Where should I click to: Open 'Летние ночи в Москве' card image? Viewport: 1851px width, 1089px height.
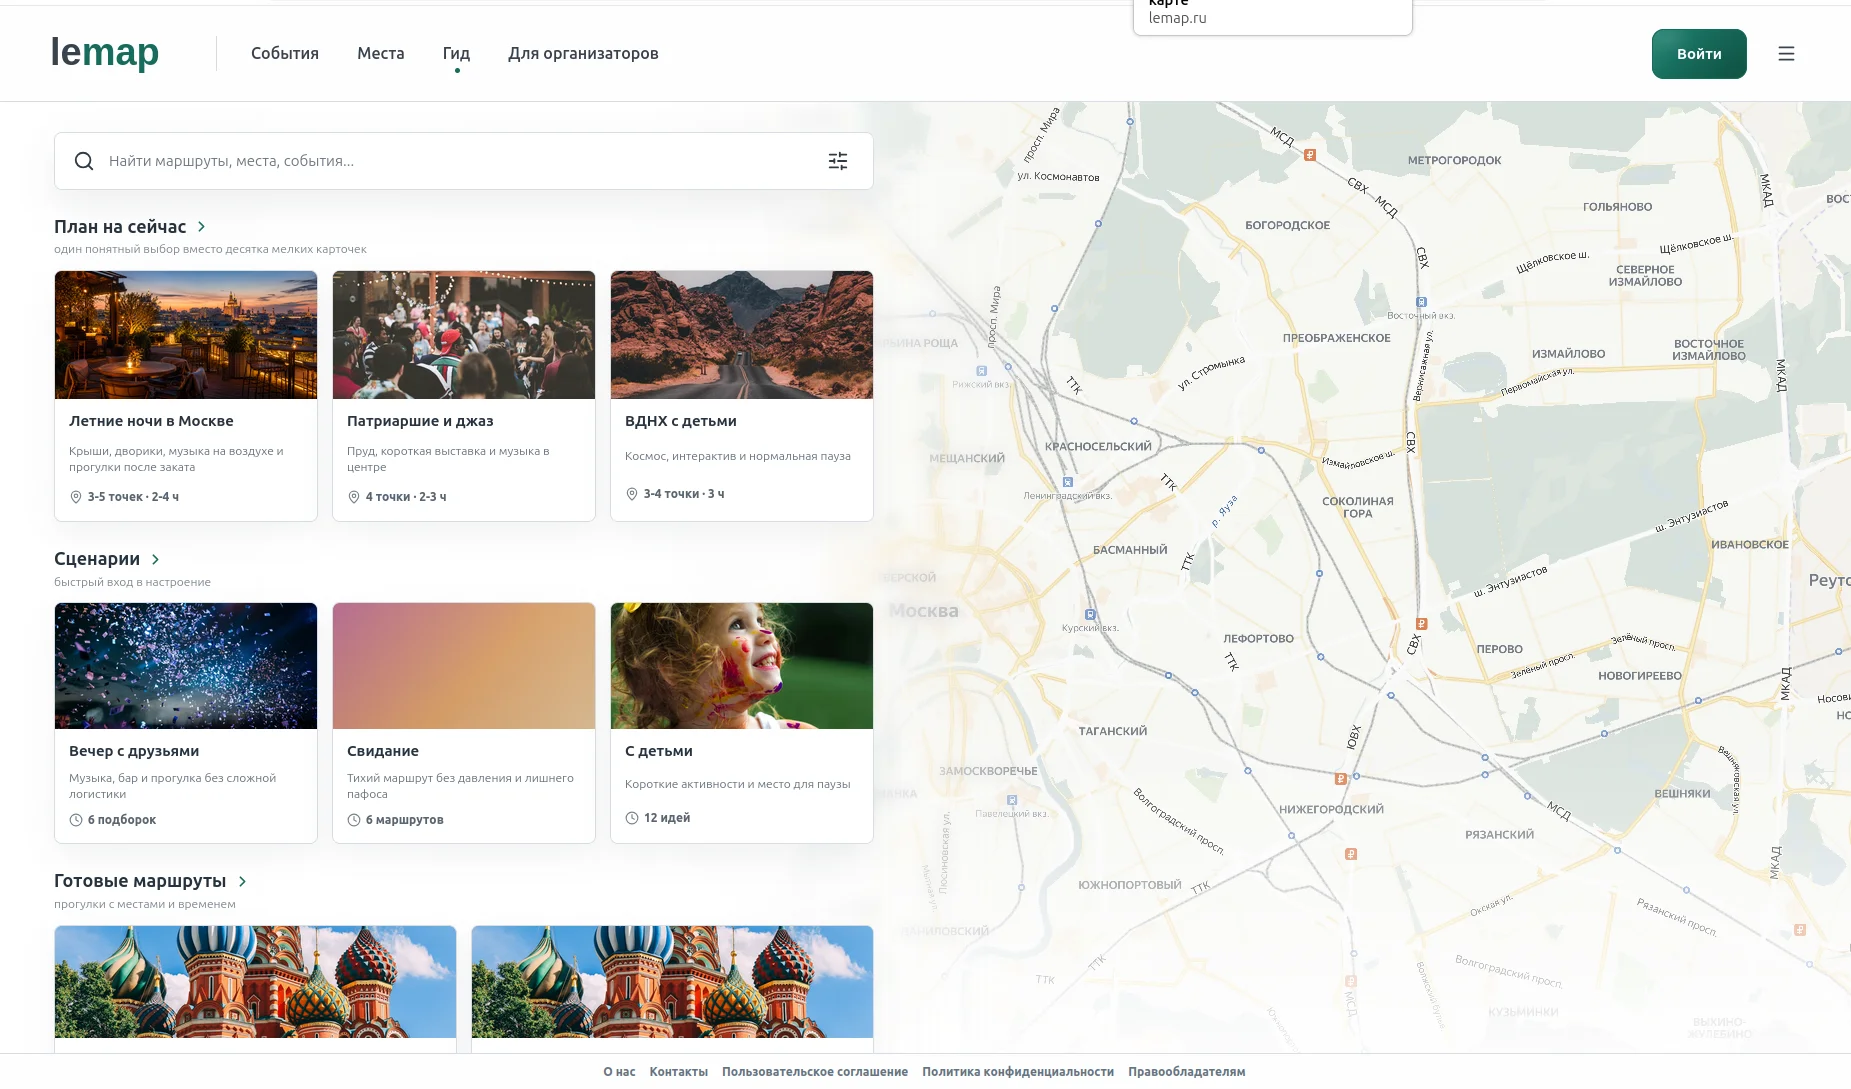coord(186,335)
